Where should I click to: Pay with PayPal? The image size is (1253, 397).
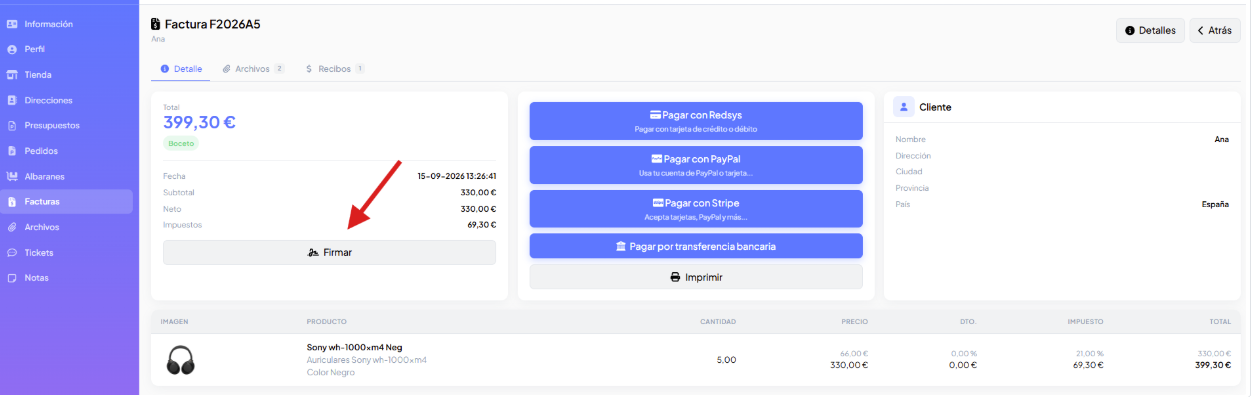pyautogui.click(x=696, y=165)
